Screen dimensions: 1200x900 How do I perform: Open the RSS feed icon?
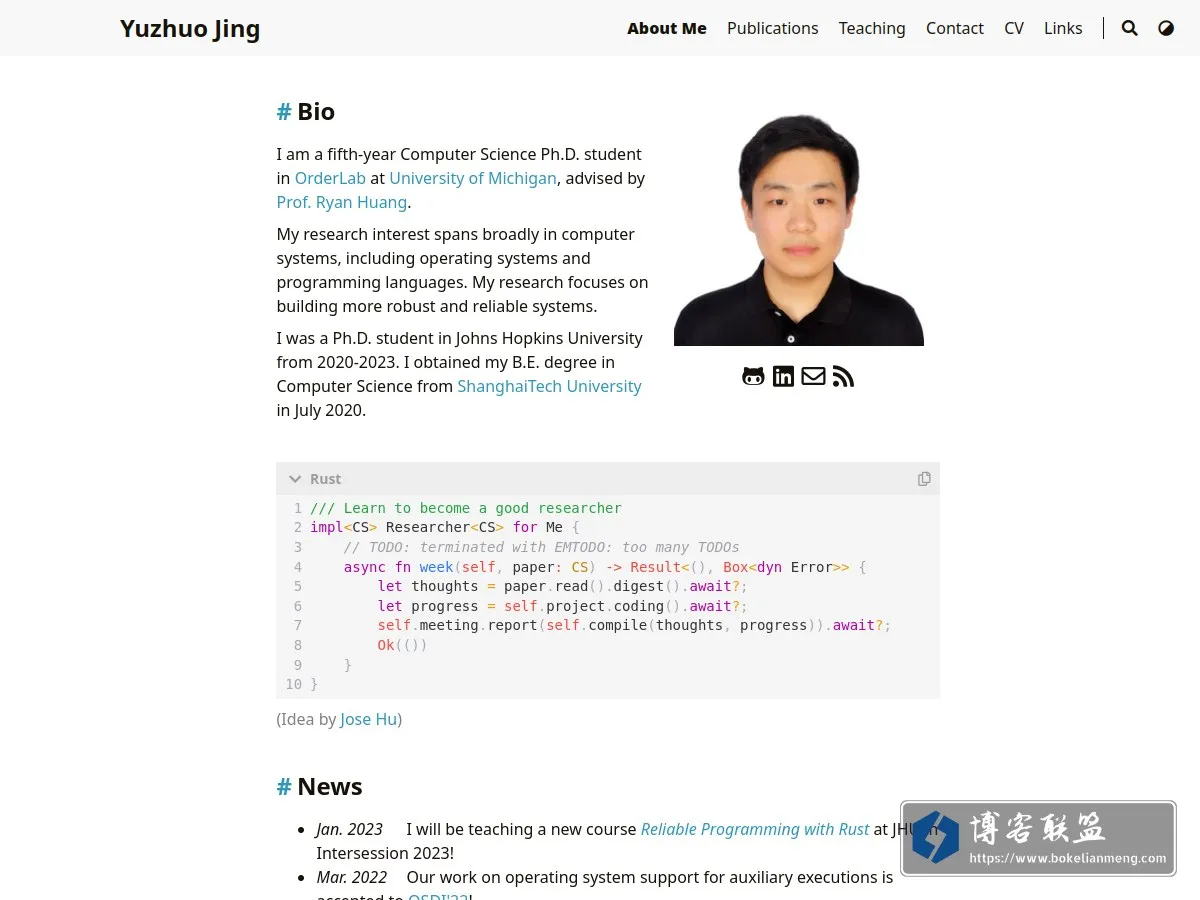coord(843,376)
